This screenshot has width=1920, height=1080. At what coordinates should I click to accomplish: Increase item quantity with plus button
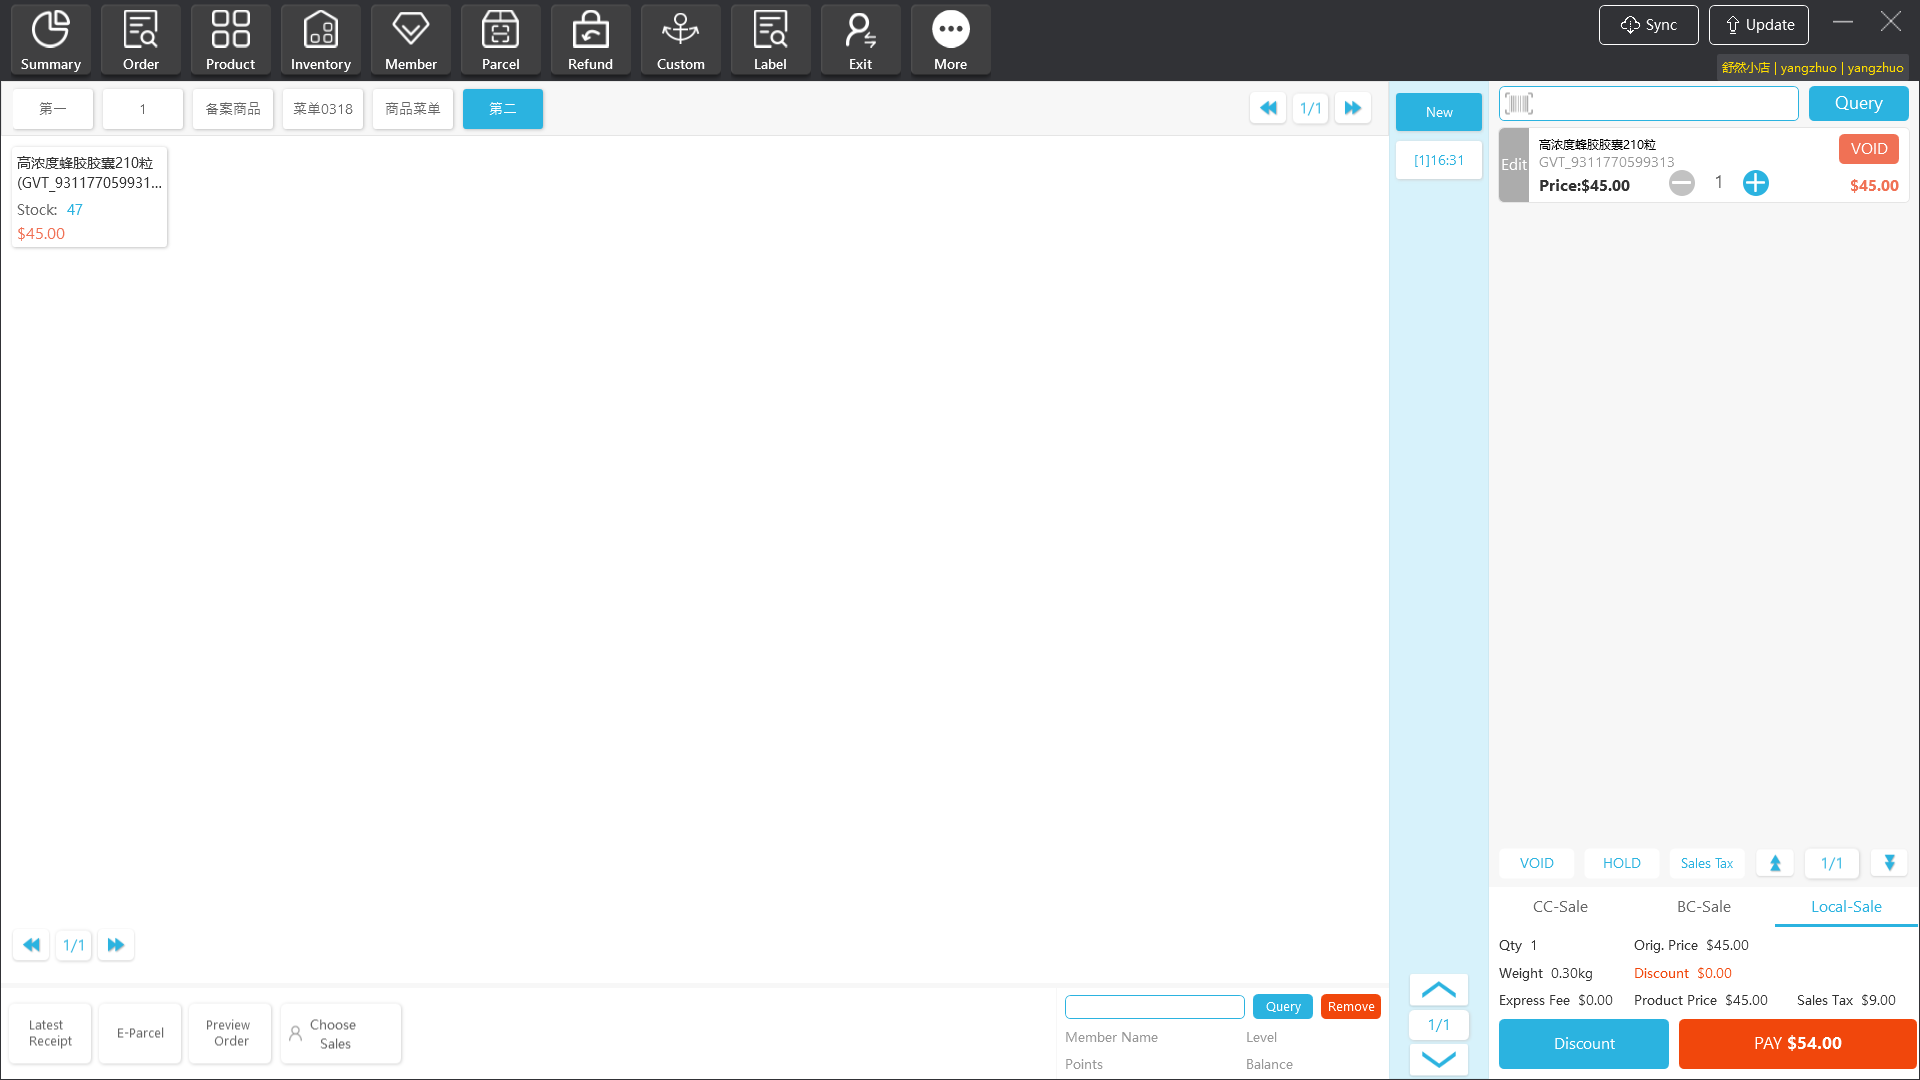pos(1755,183)
